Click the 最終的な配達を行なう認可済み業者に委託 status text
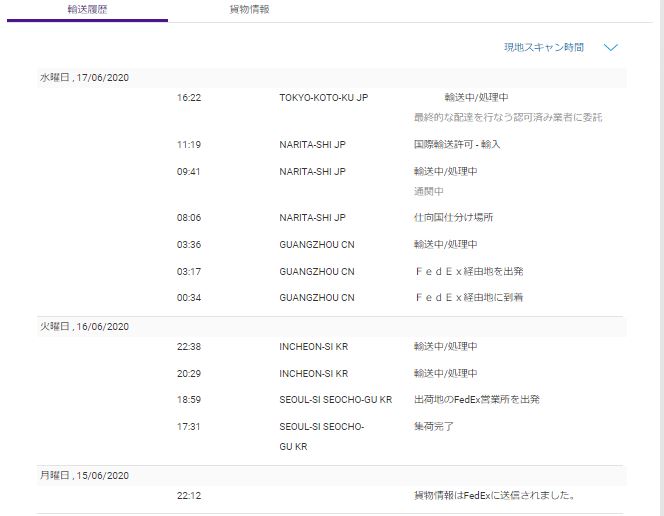Viewport: 664px width, 516px height. pyautogui.click(x=508, y=117)
